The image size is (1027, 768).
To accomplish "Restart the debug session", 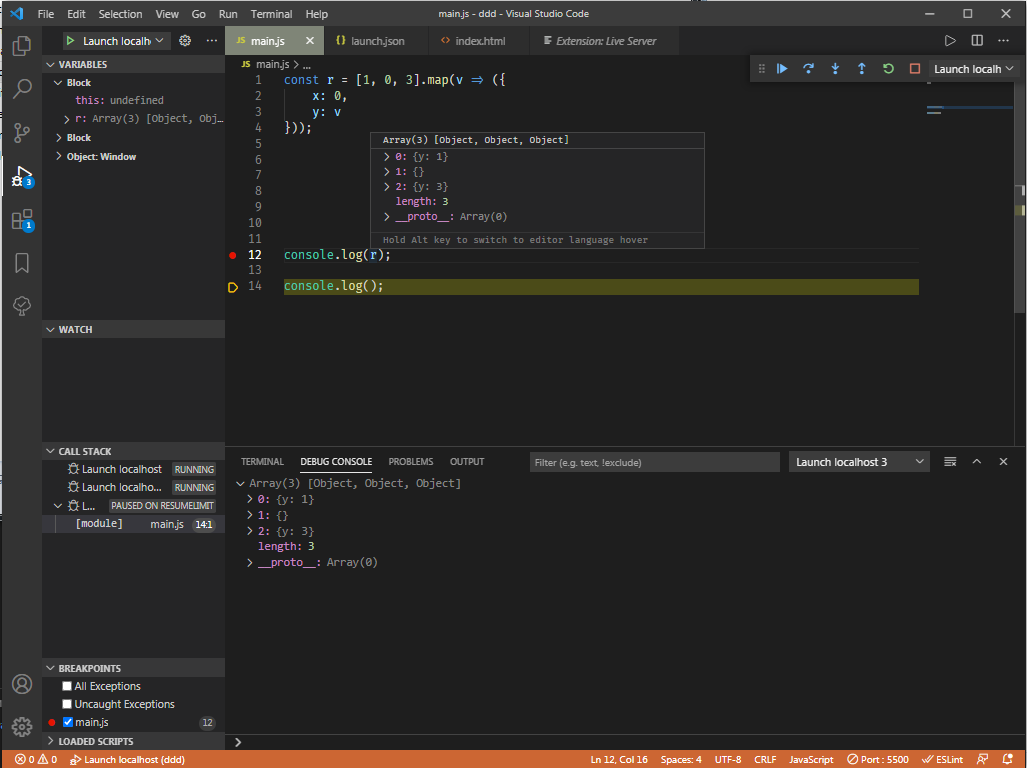I will (888, 69).
